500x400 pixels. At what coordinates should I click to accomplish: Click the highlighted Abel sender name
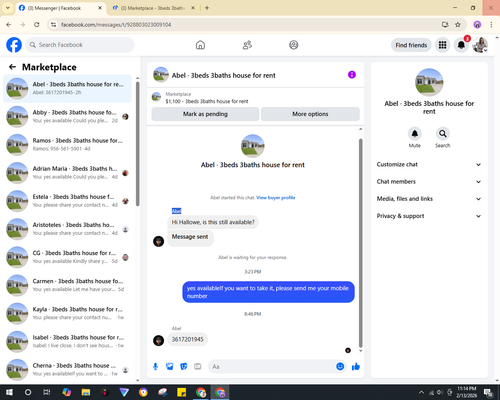click(x=176, y=211)
